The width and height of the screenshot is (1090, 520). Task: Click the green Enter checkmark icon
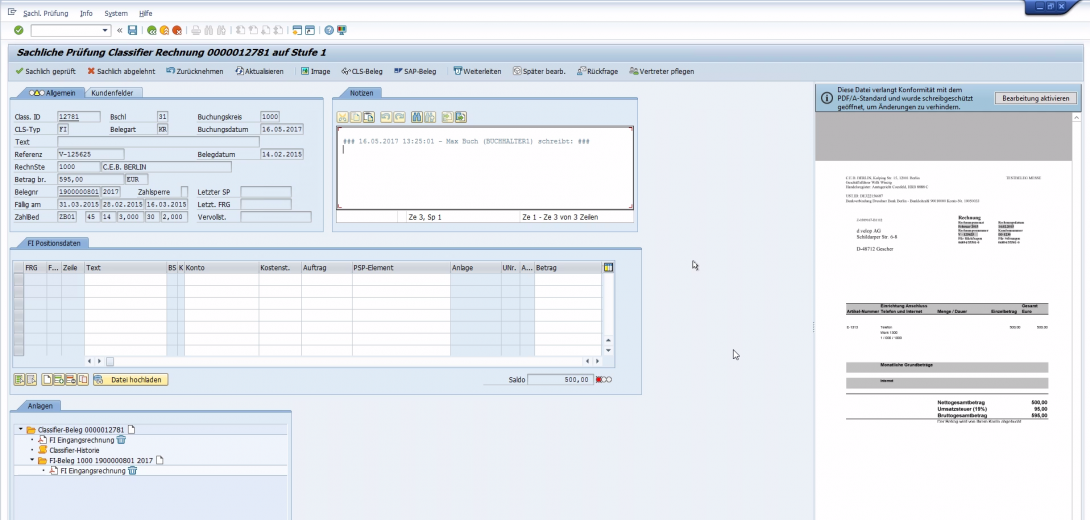(x=19, y=31)
